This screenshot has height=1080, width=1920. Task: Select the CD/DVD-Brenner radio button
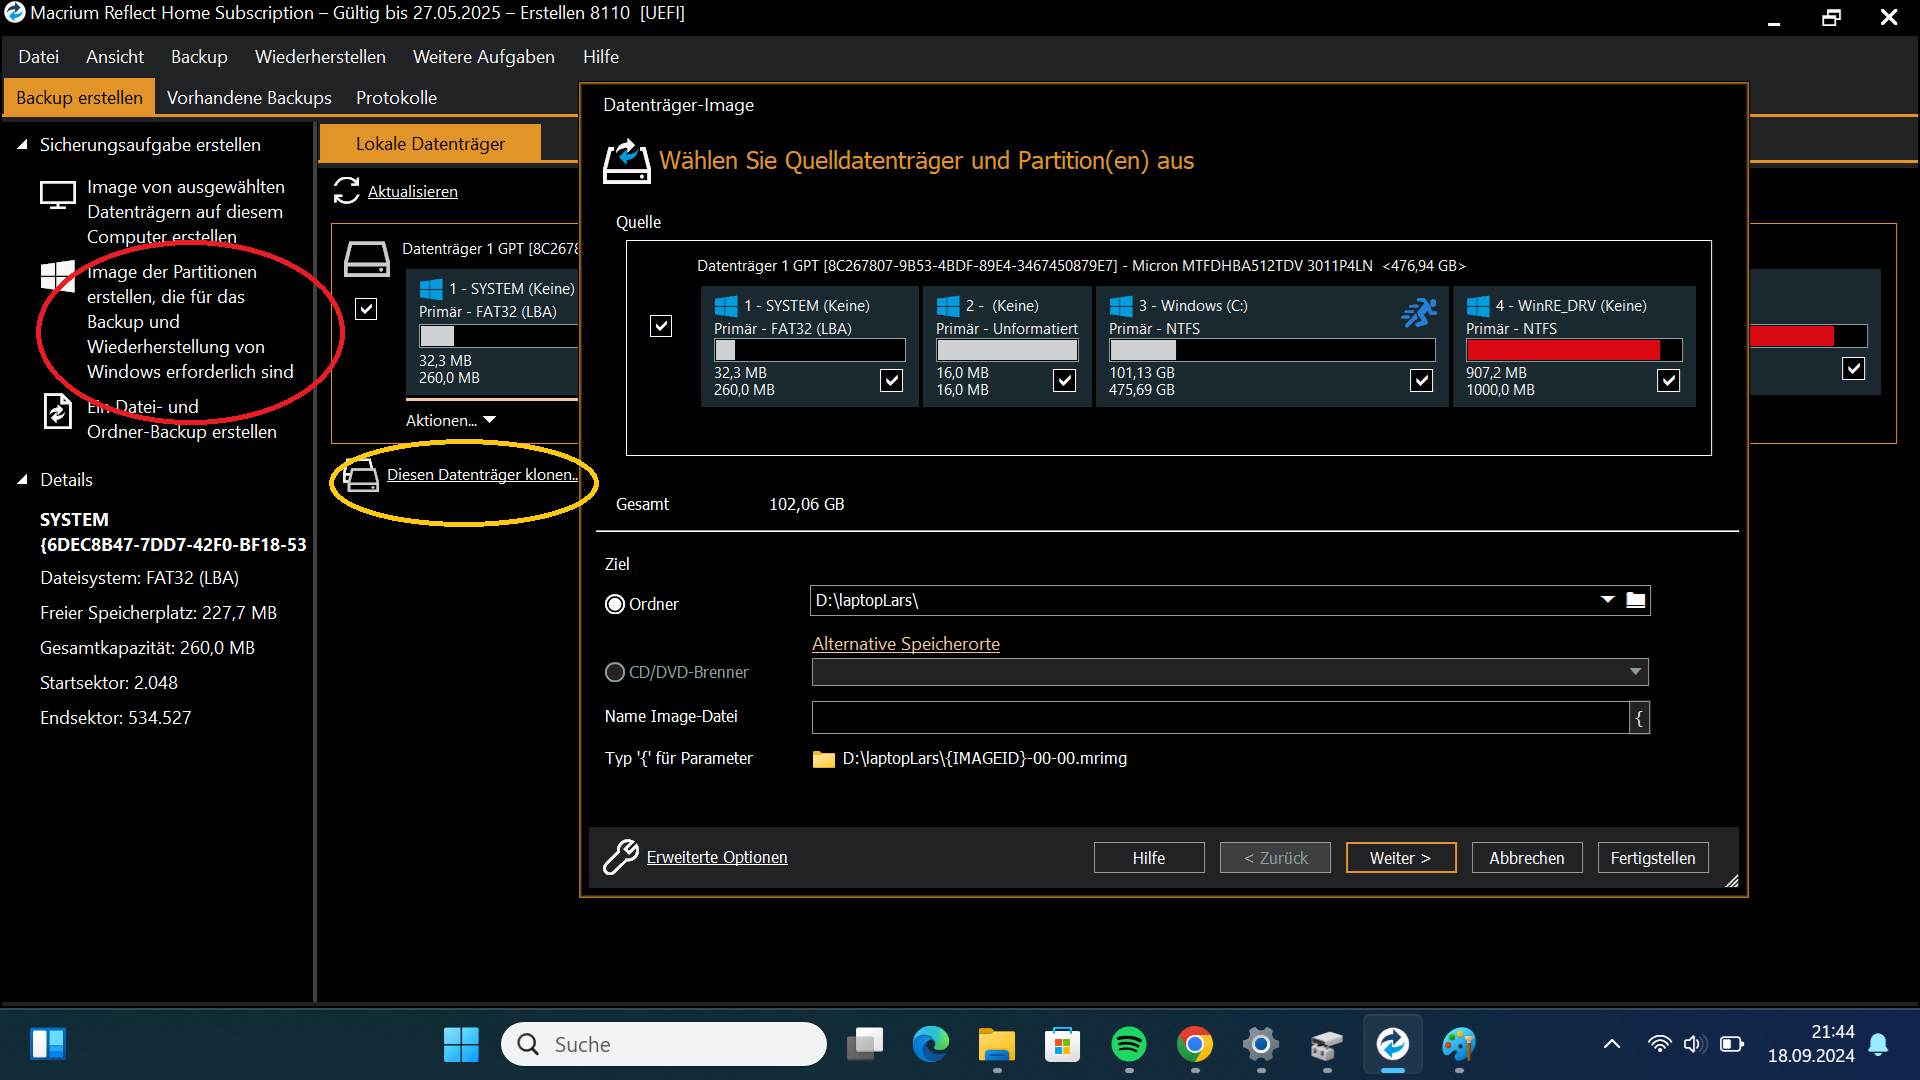(615, 672)
